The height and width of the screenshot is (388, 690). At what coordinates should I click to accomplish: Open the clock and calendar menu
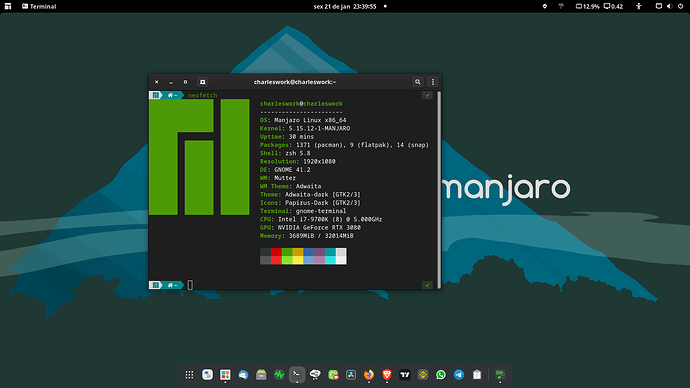[x=345, y=6]
